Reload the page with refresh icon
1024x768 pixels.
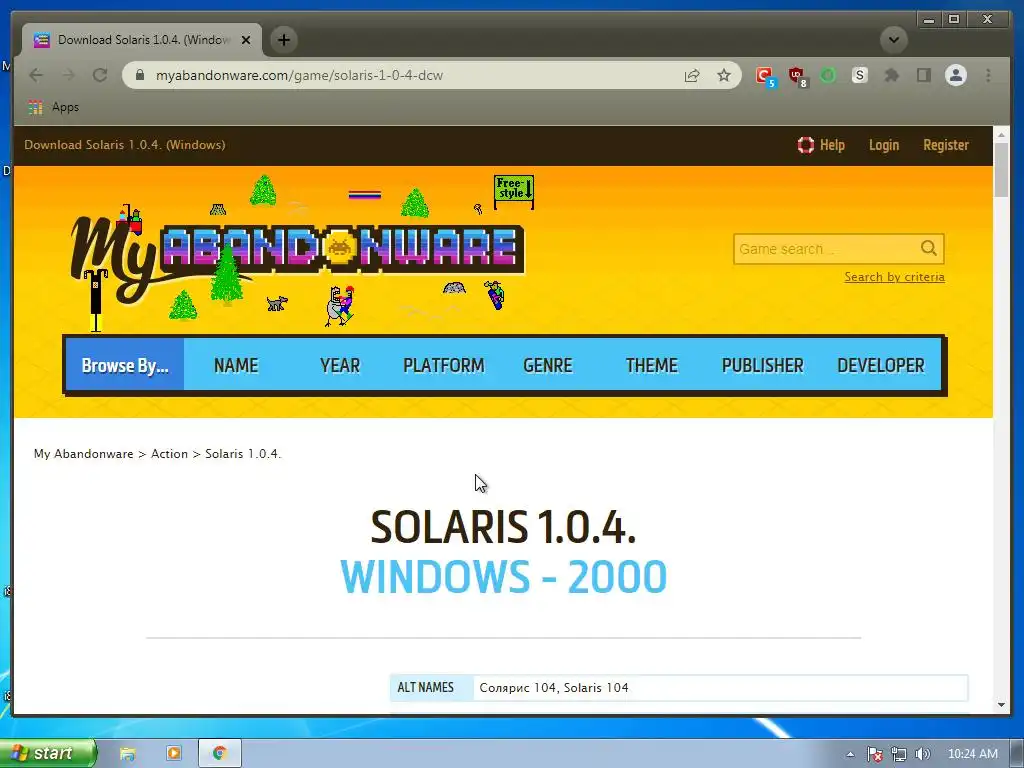point(100,75)
